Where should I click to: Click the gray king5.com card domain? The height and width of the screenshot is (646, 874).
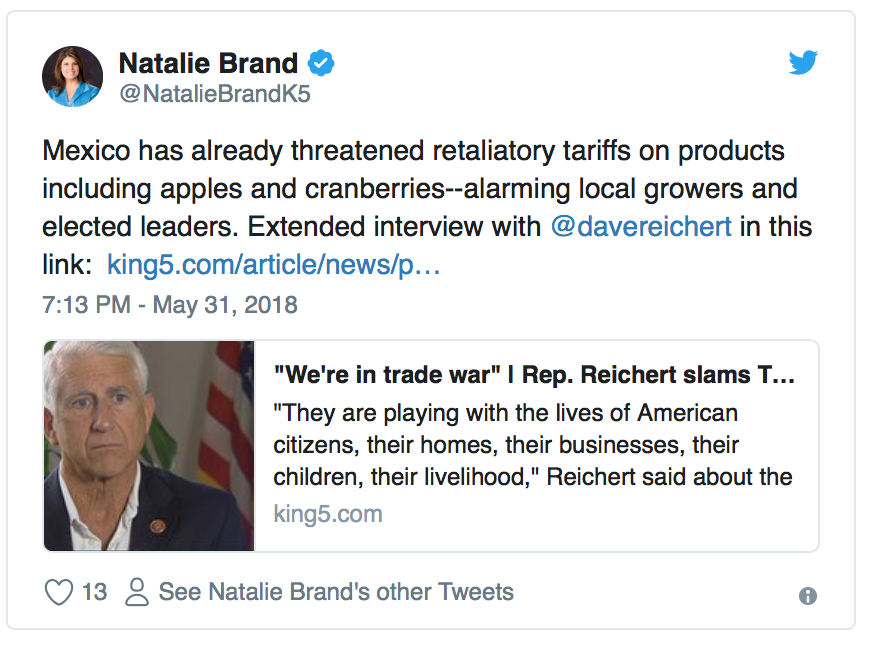tap(328, 514)
